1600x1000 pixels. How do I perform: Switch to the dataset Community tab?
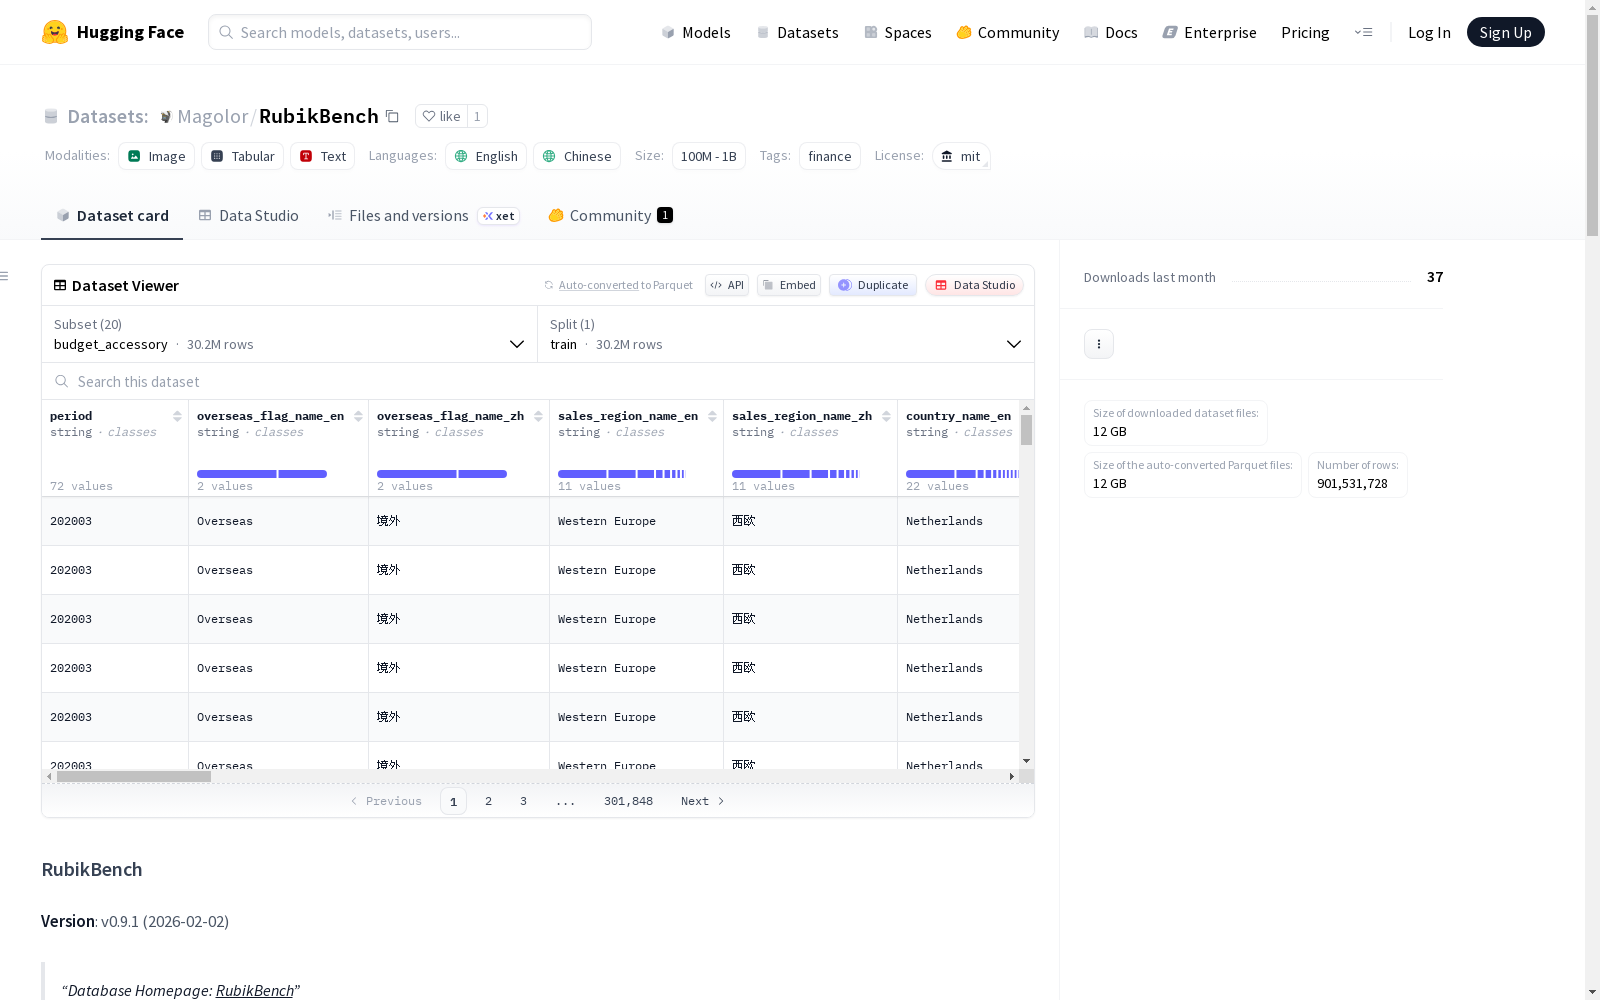[x=610, y=216]
